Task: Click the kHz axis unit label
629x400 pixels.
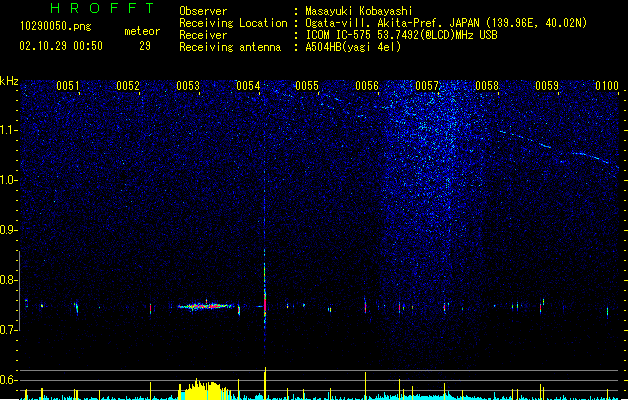Action: click(x=9, y=81)
